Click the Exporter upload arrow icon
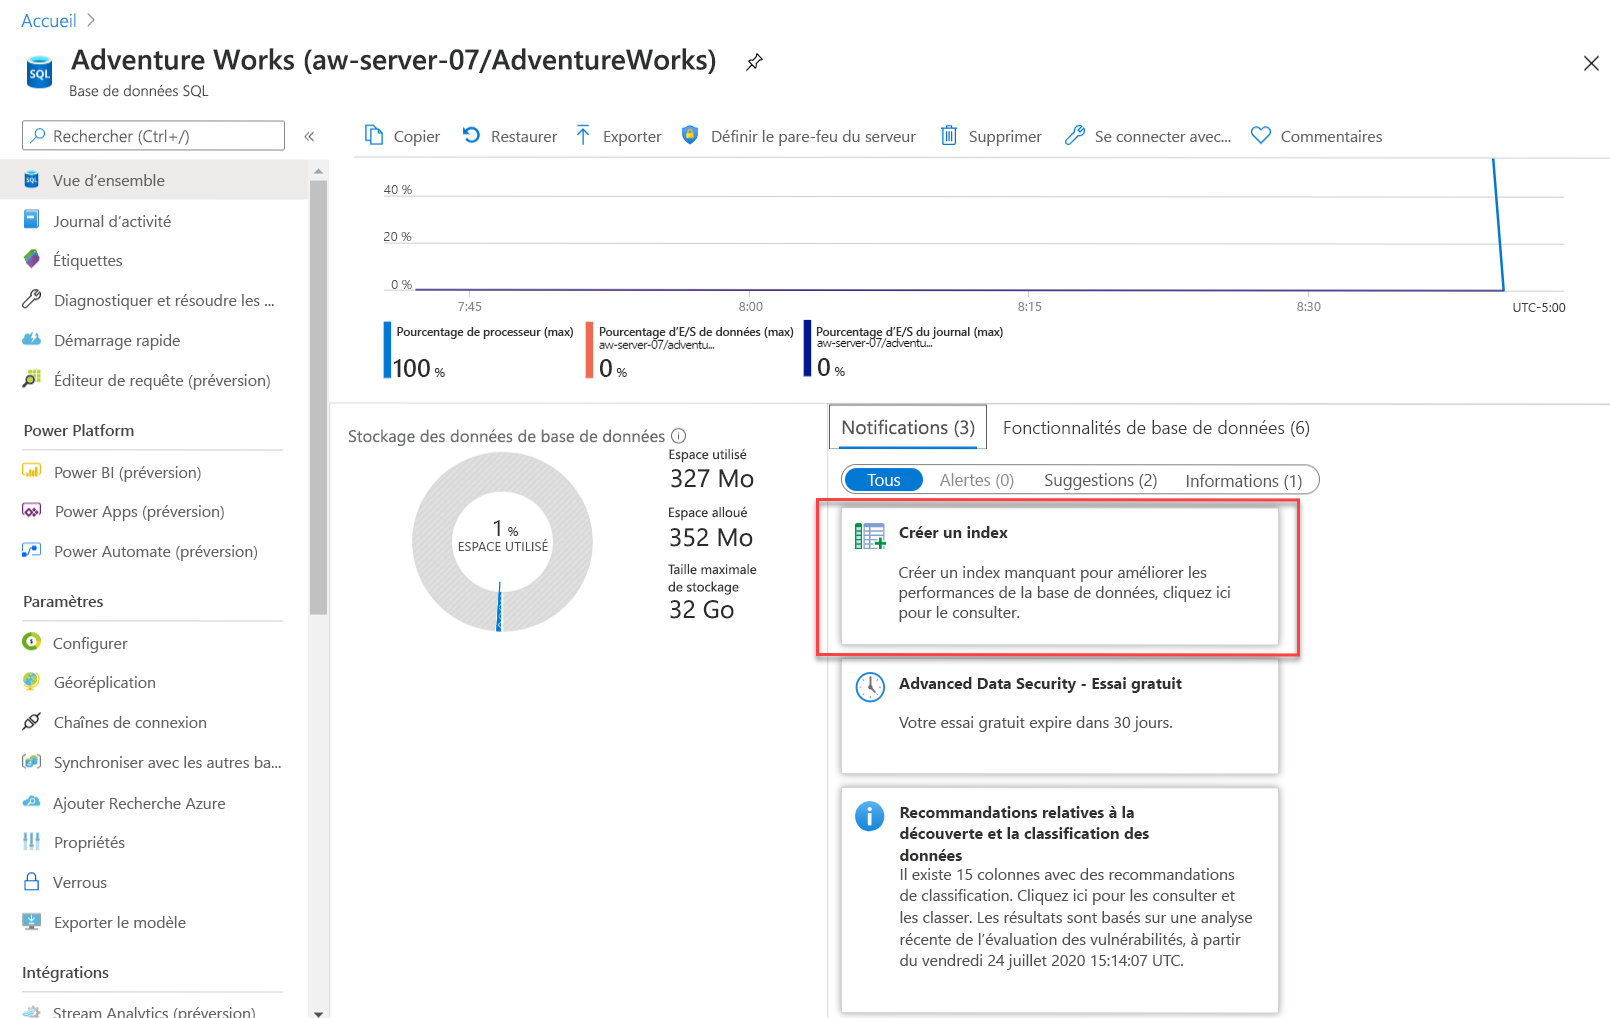Screen dimensions: 1610x1018 [583, 135]
